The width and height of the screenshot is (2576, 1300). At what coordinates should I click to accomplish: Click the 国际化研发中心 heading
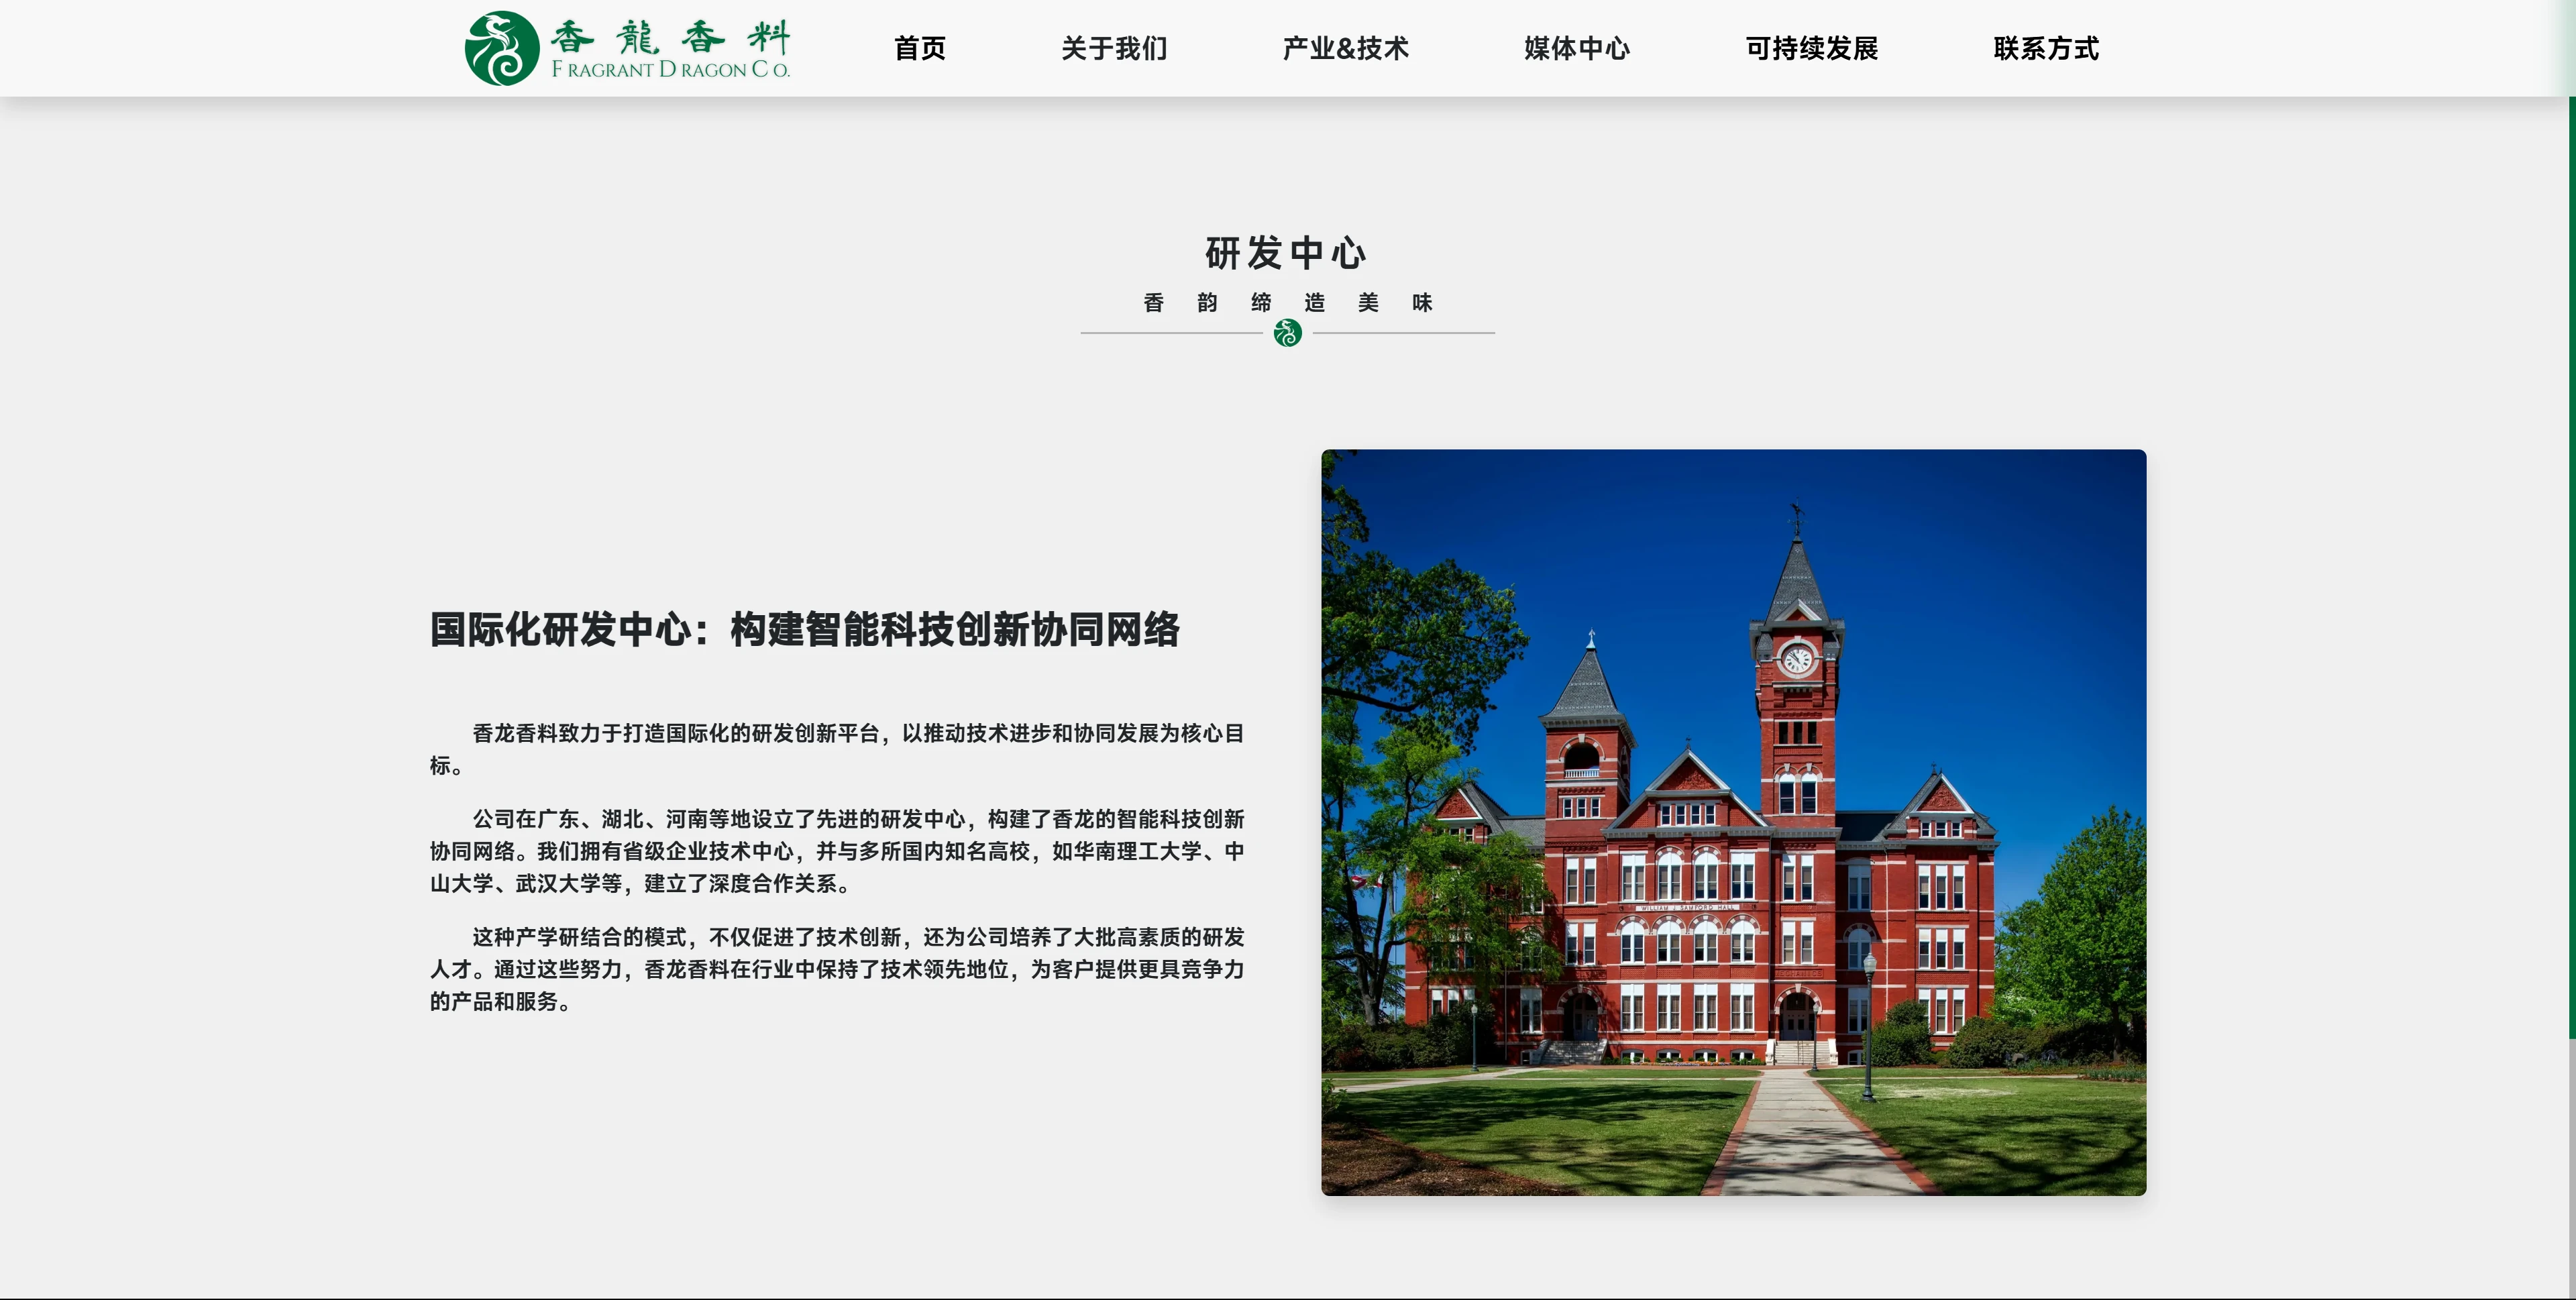point(804,630)
